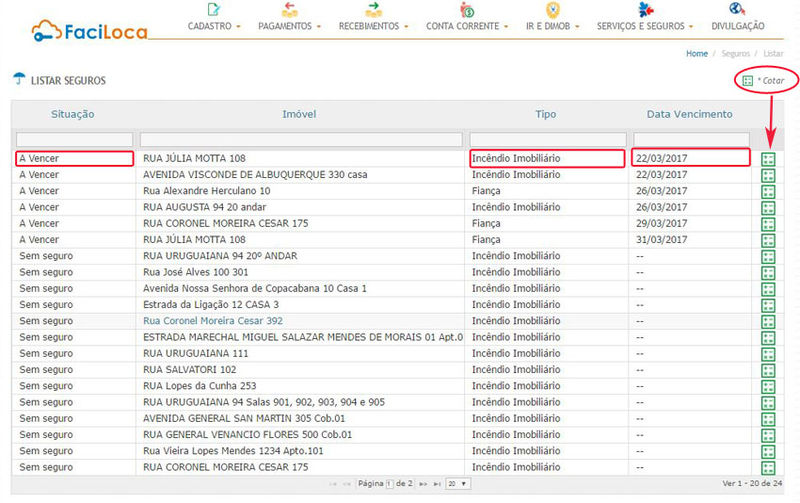This screenshot has width=800, height=503.
Task: Expand the Pagamentos menu
Action: point(289,26)
